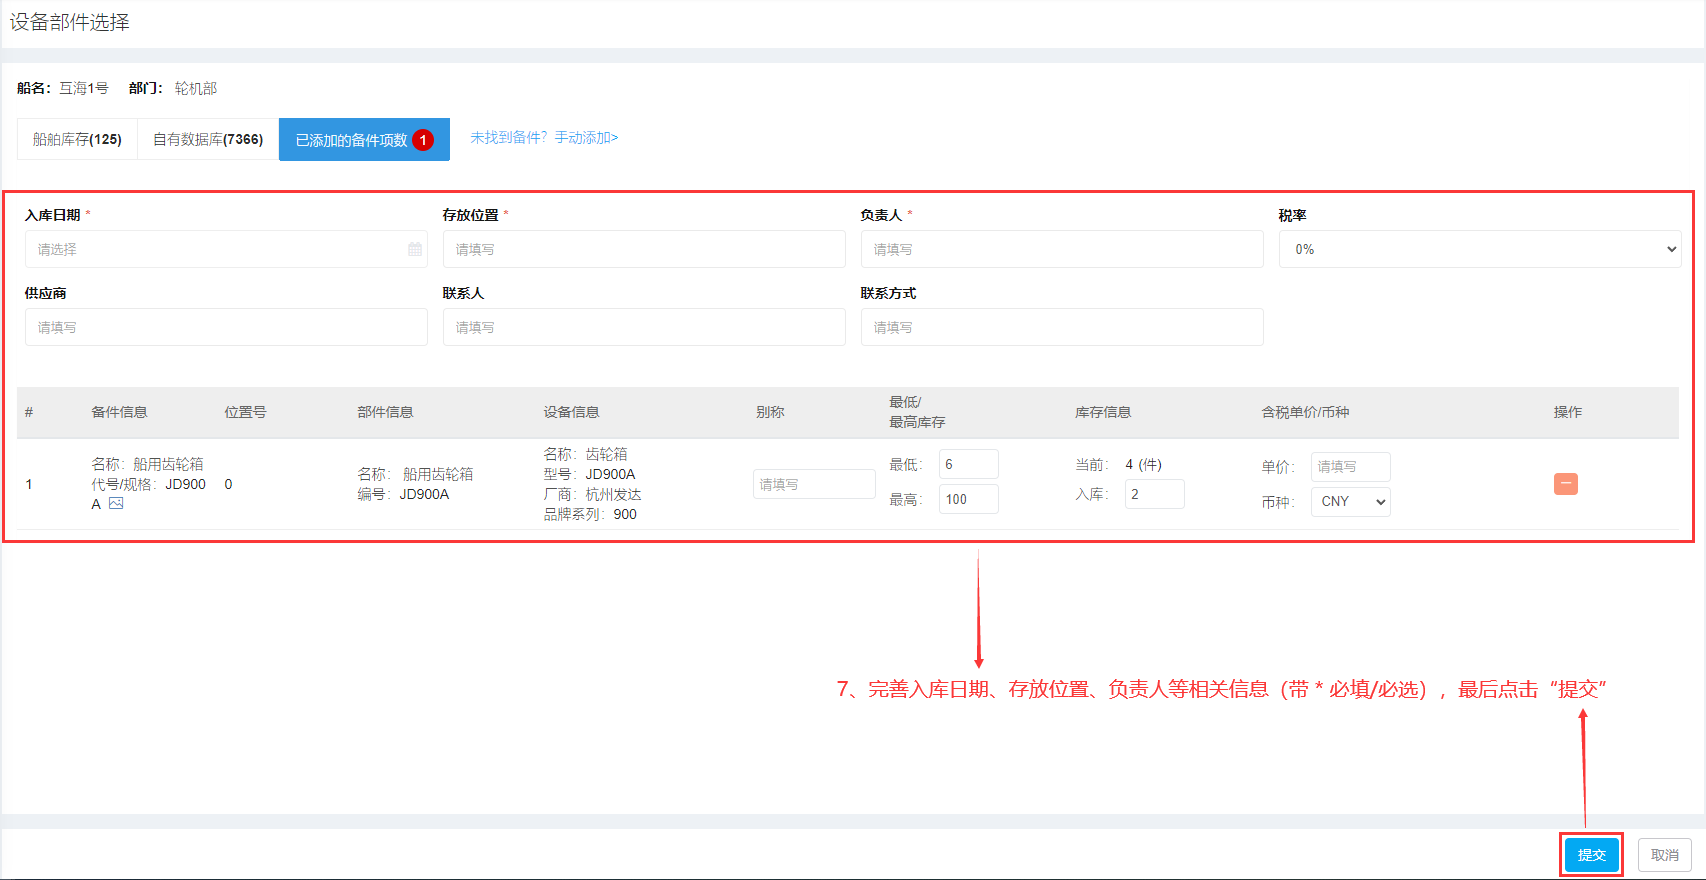The height and width of the screenshot is (880, 1706).
Task: Click the 单价 price input field
Action: click(x=1350, y=467)
